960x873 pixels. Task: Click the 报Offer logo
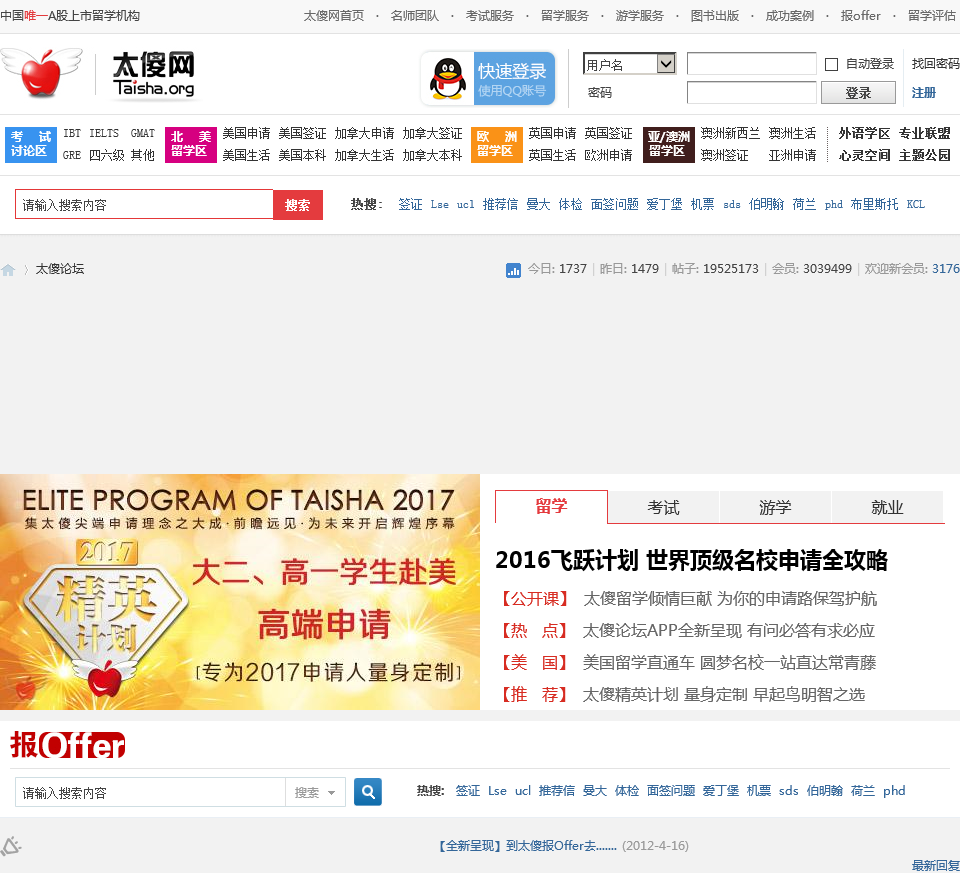point(67,745)
